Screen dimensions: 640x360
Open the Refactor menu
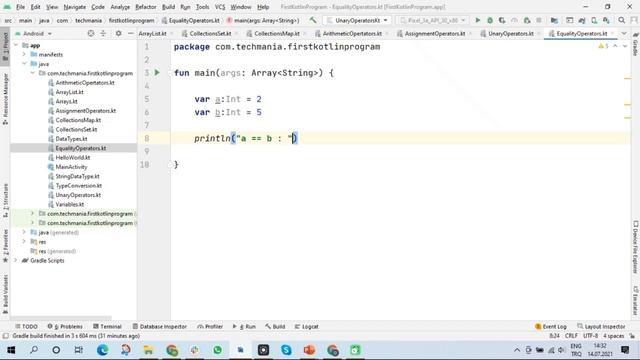(146, 7)
